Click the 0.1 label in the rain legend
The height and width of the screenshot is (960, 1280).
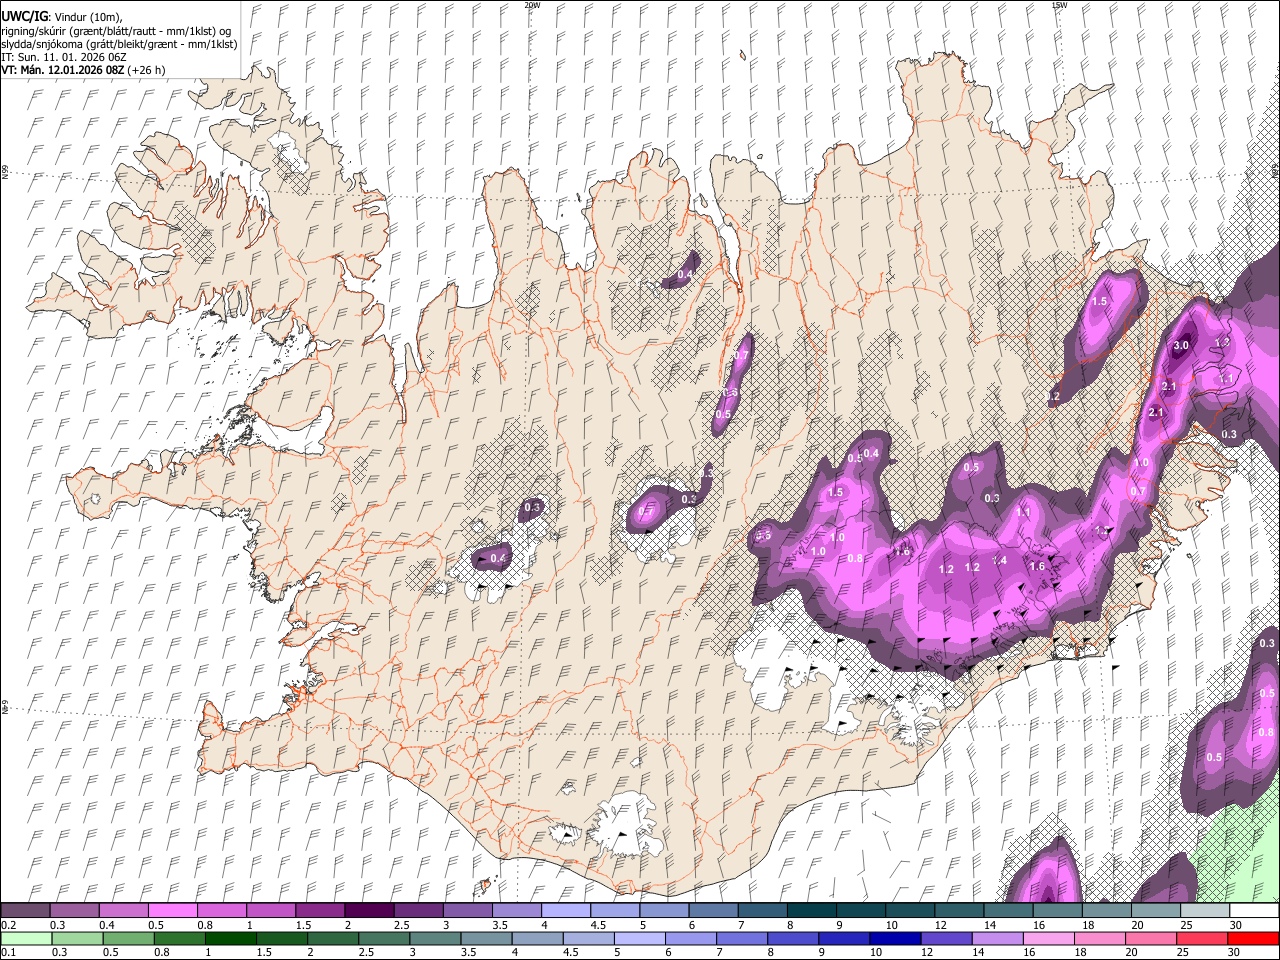point(8,953)
